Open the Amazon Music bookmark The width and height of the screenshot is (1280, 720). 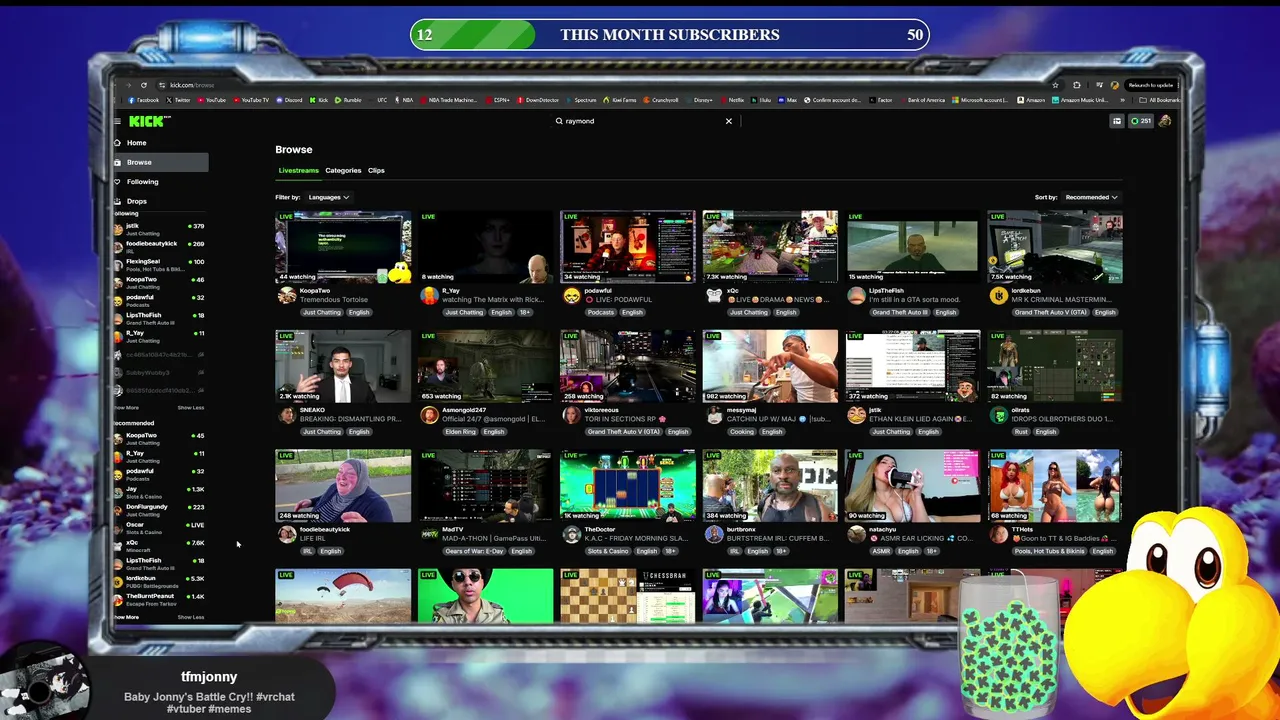1080,100
